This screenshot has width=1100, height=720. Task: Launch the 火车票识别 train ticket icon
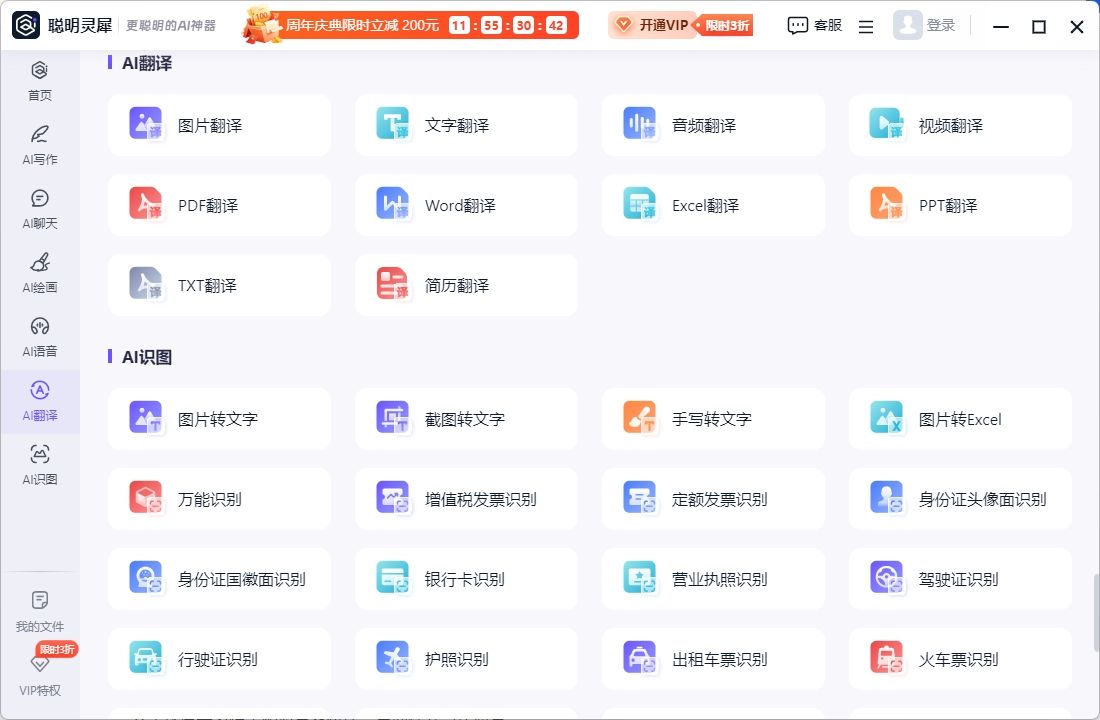click(887, 658)
